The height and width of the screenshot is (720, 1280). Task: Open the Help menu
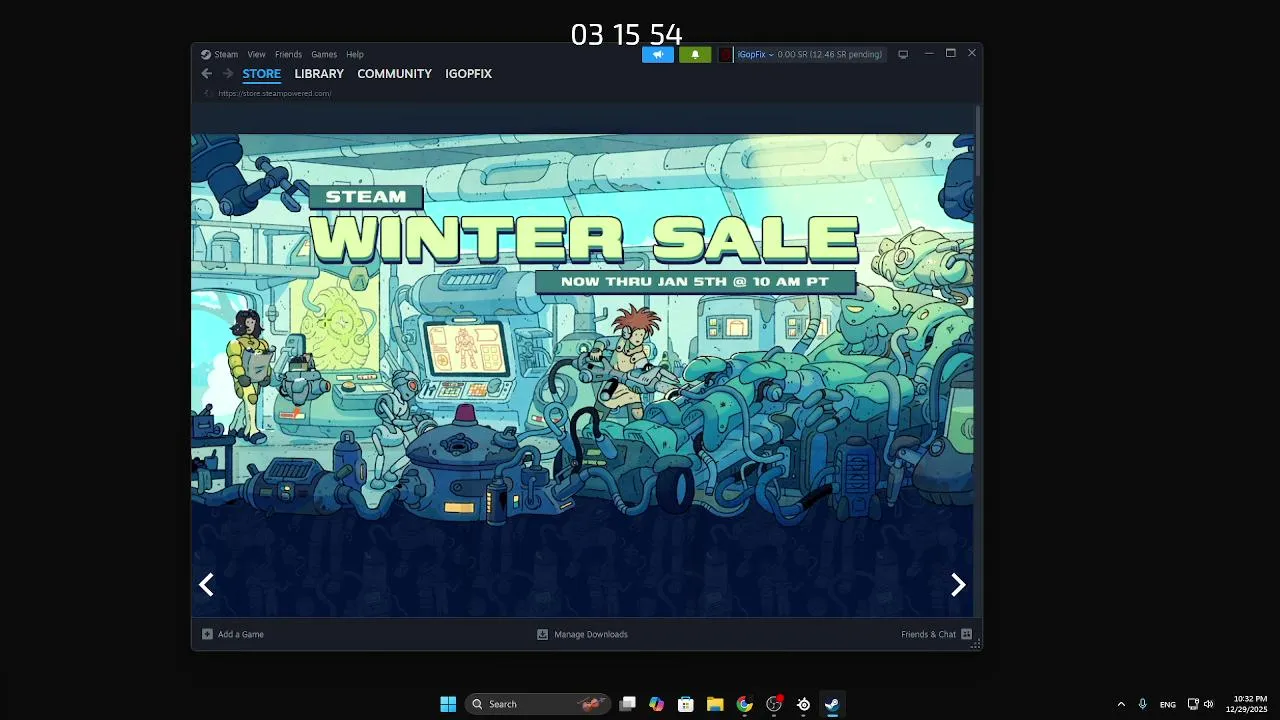(355, 54)
